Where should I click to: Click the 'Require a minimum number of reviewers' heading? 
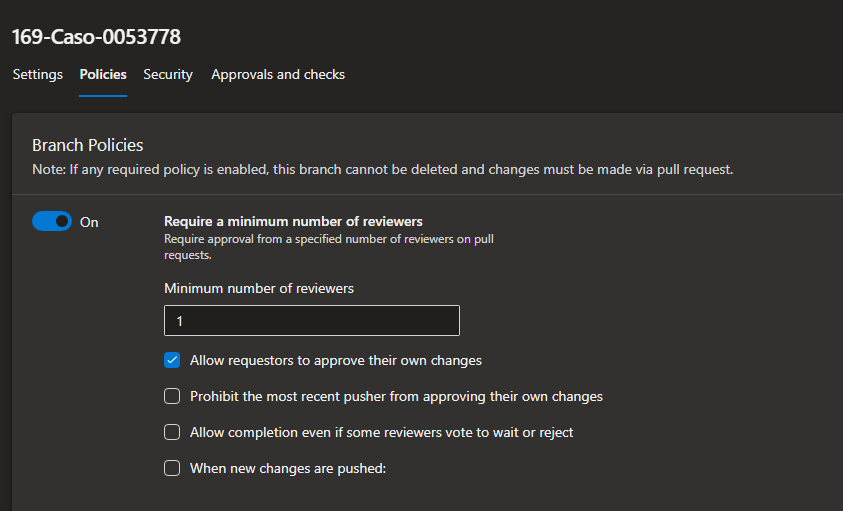coord(293,221)
